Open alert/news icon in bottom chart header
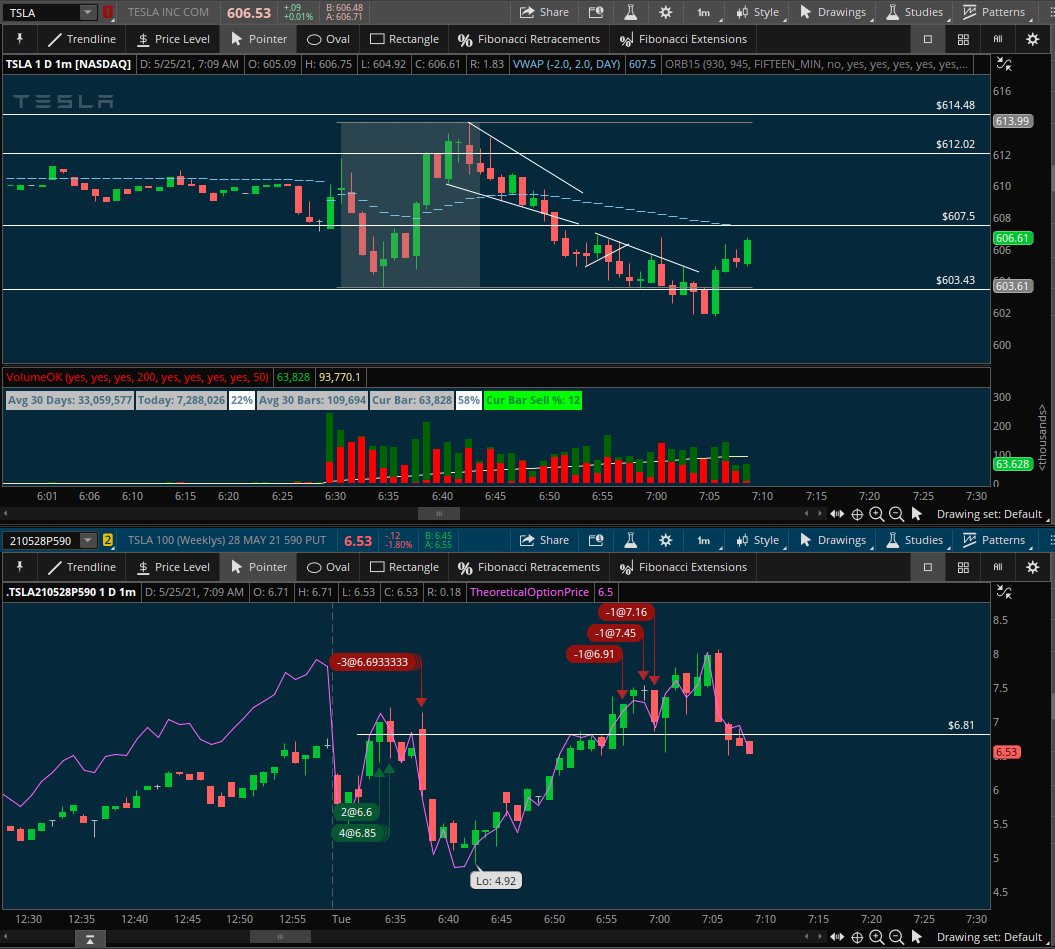 click(x=596, y=540)
